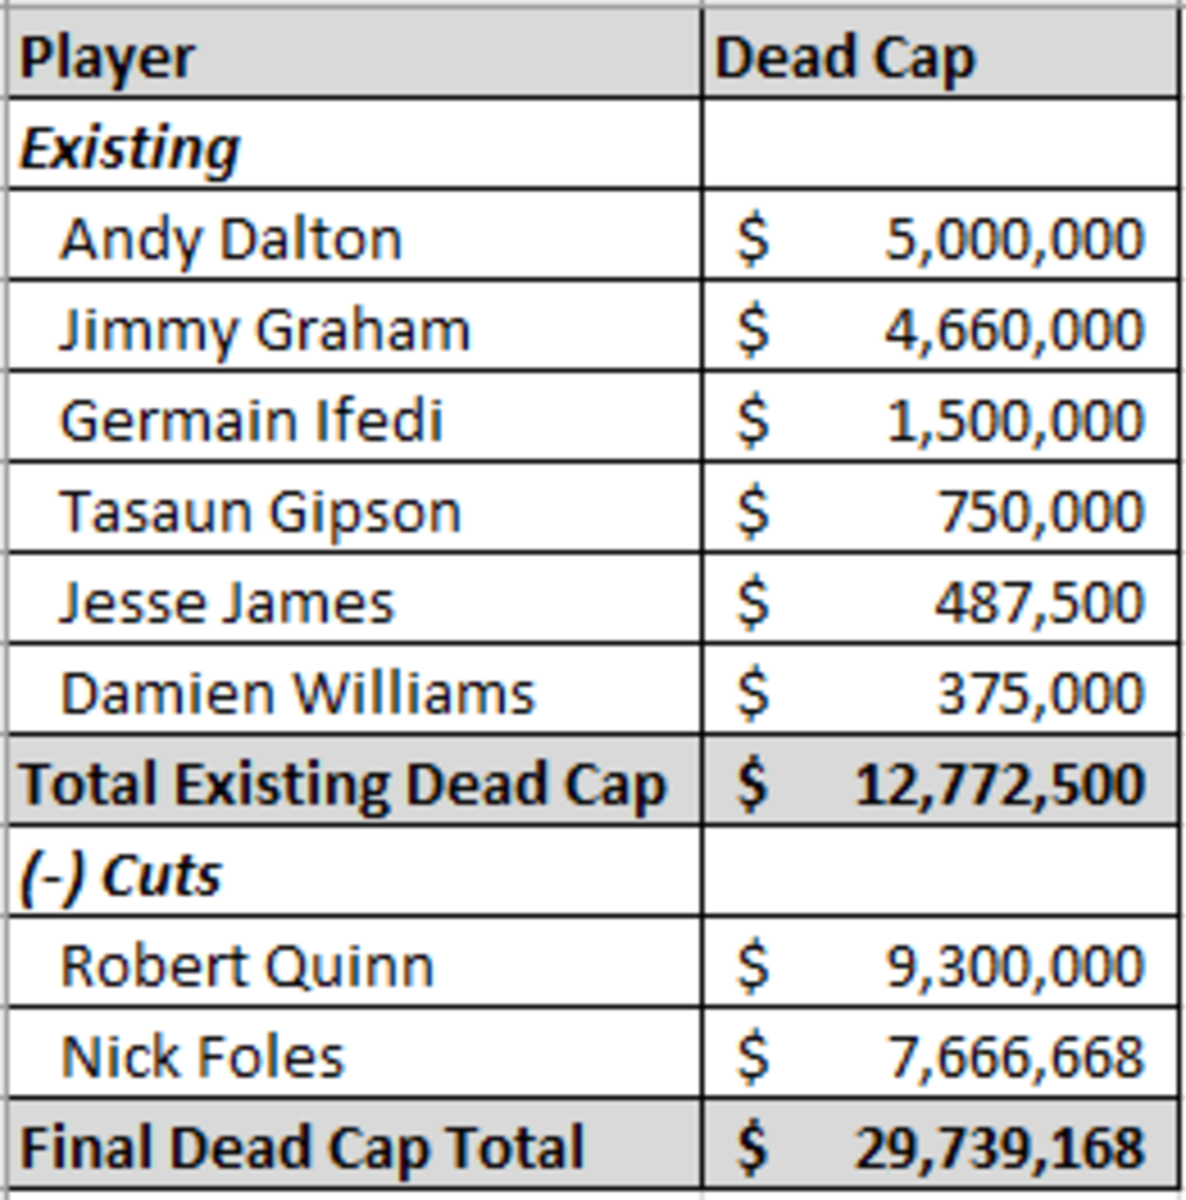Select the Jesse James cell
This screenshot has width=1186, height=1200.
tap(354, 599)
